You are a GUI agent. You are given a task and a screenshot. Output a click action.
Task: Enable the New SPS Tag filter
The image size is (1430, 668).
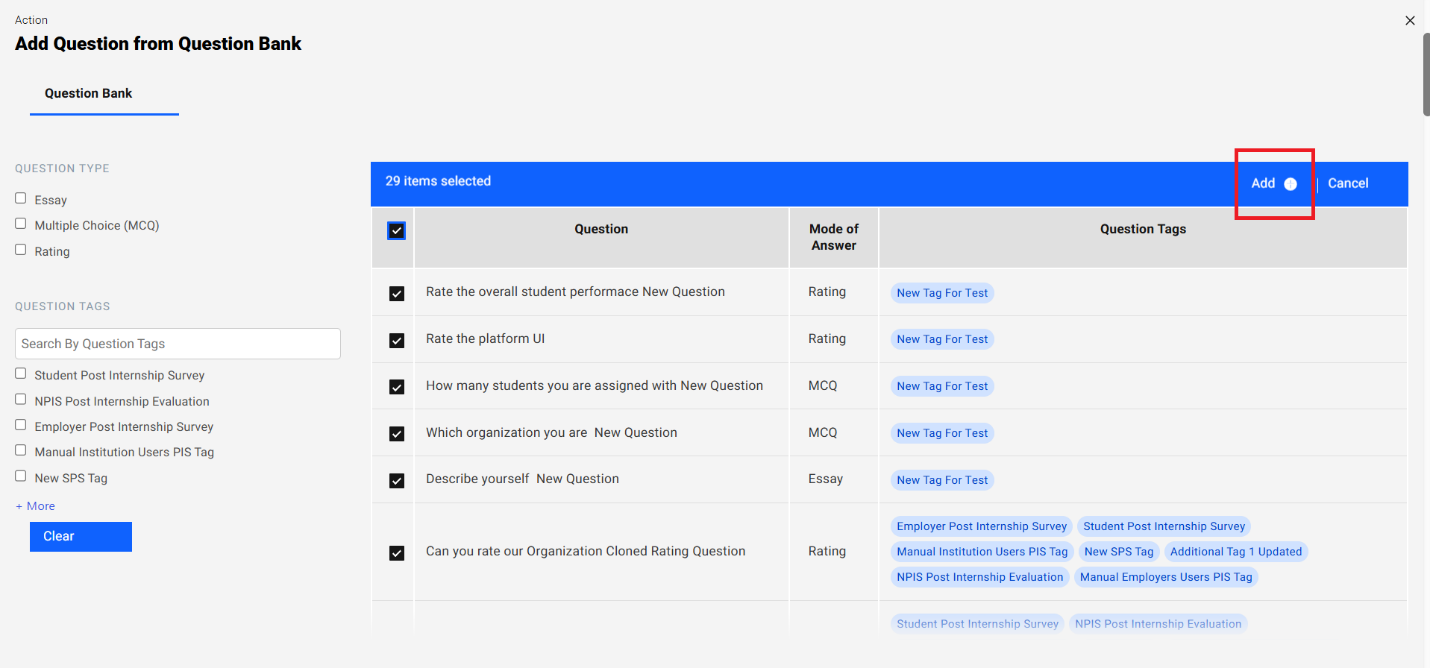(x=21, y=477)
